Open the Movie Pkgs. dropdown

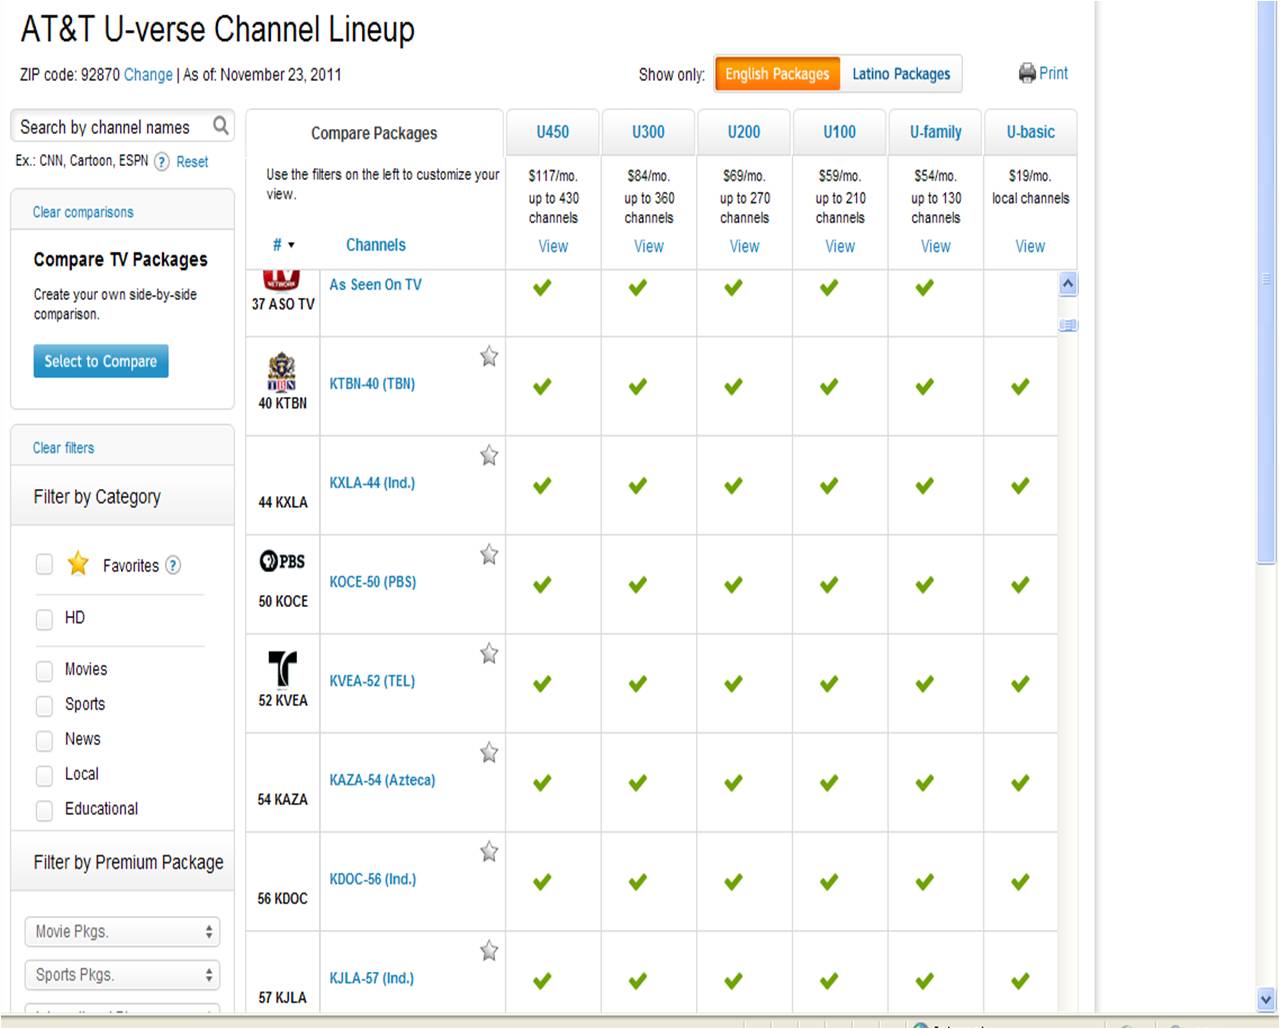122,932
